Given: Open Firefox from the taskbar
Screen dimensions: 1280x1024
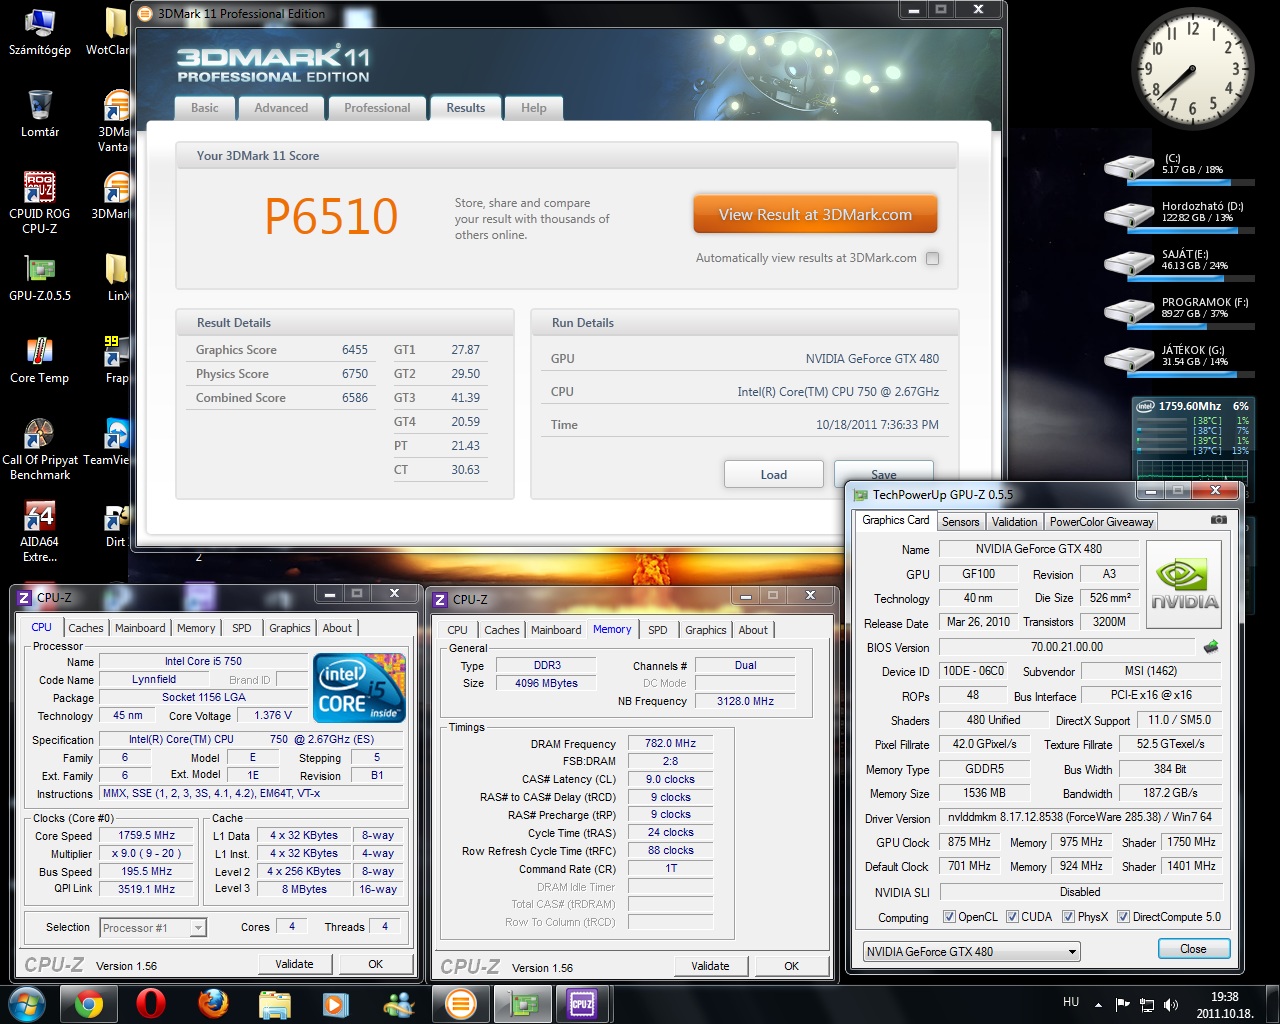Looking at the screenshot, I should pos(212,1003).
